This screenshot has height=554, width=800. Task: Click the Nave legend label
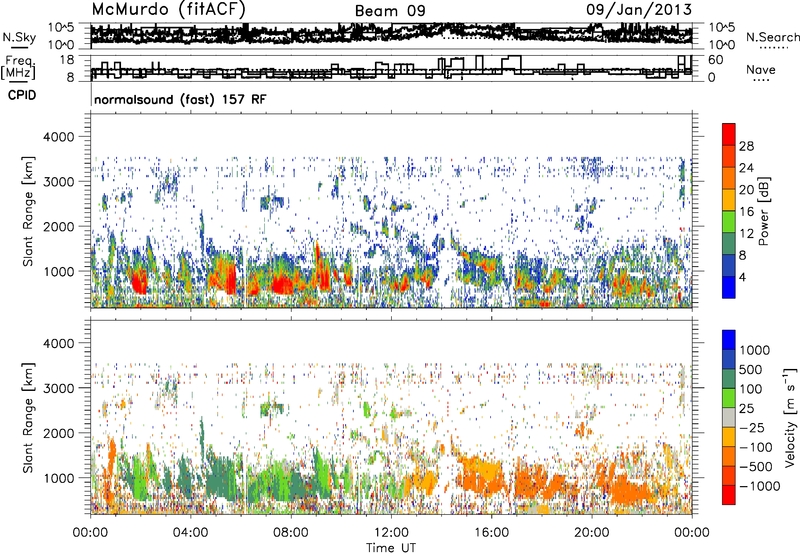[761, 69]
